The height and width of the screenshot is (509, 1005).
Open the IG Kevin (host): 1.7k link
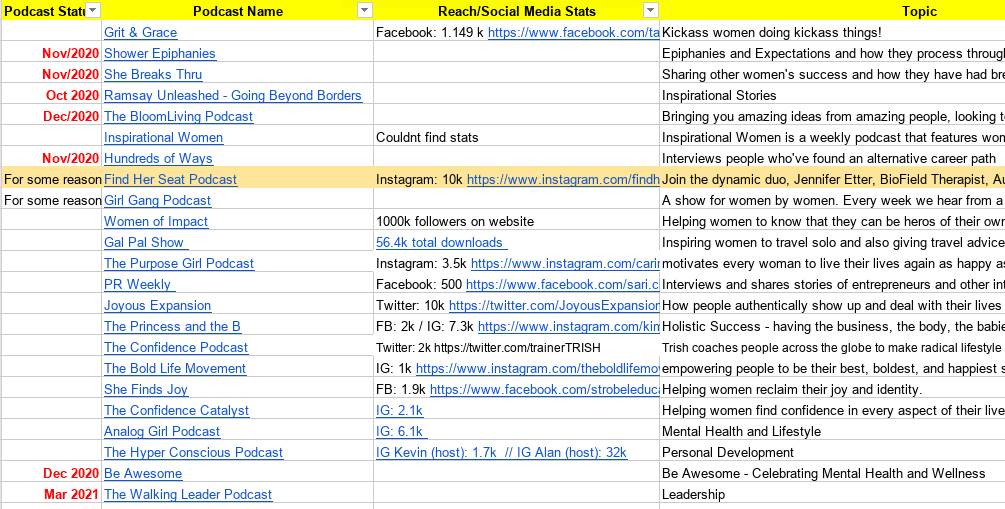501,453
